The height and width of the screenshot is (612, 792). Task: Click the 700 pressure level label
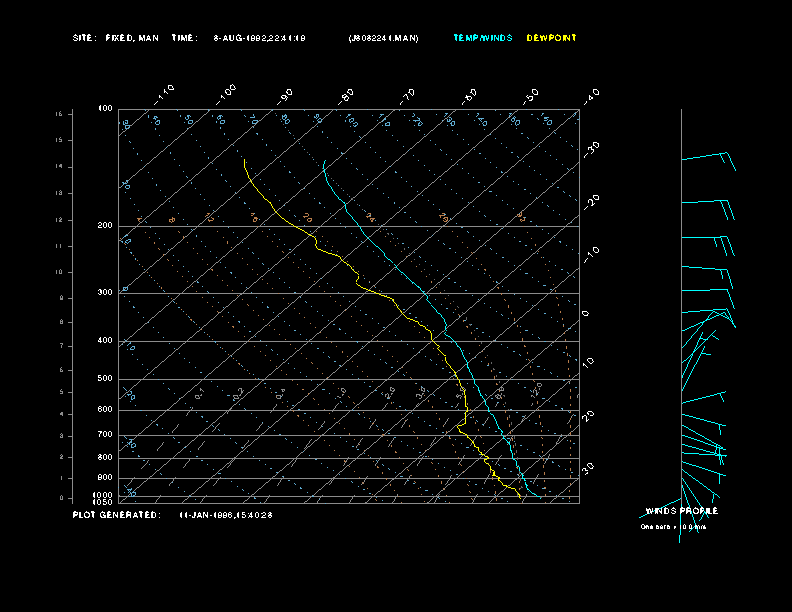[x=105, y=435]
